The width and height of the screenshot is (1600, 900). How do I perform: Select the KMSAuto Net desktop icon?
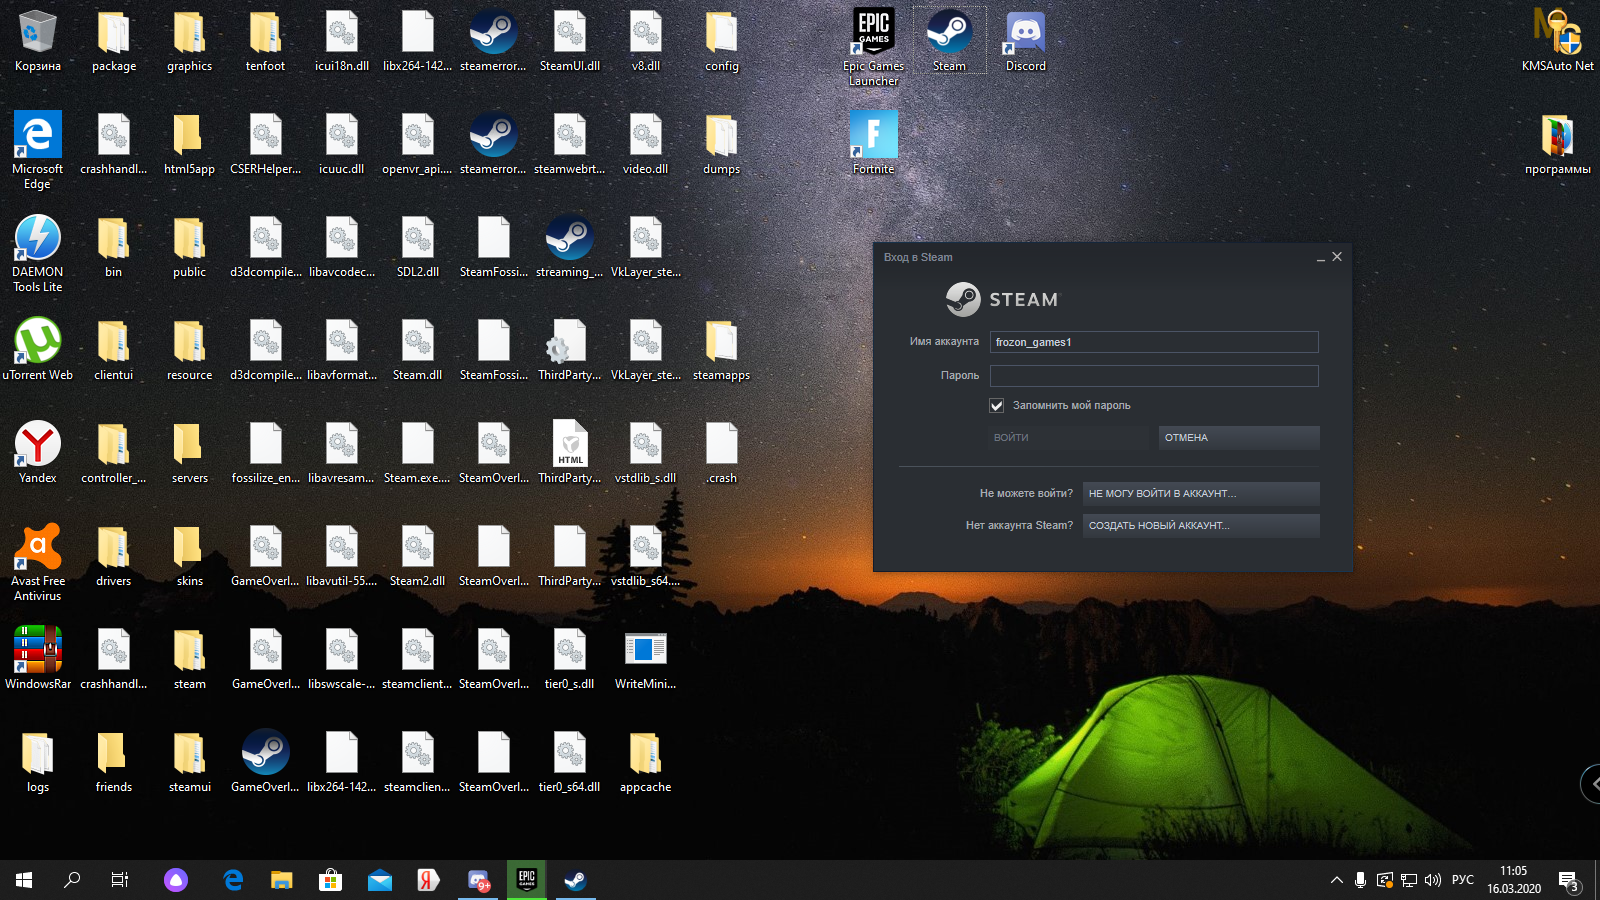(x=1557, y=41)
